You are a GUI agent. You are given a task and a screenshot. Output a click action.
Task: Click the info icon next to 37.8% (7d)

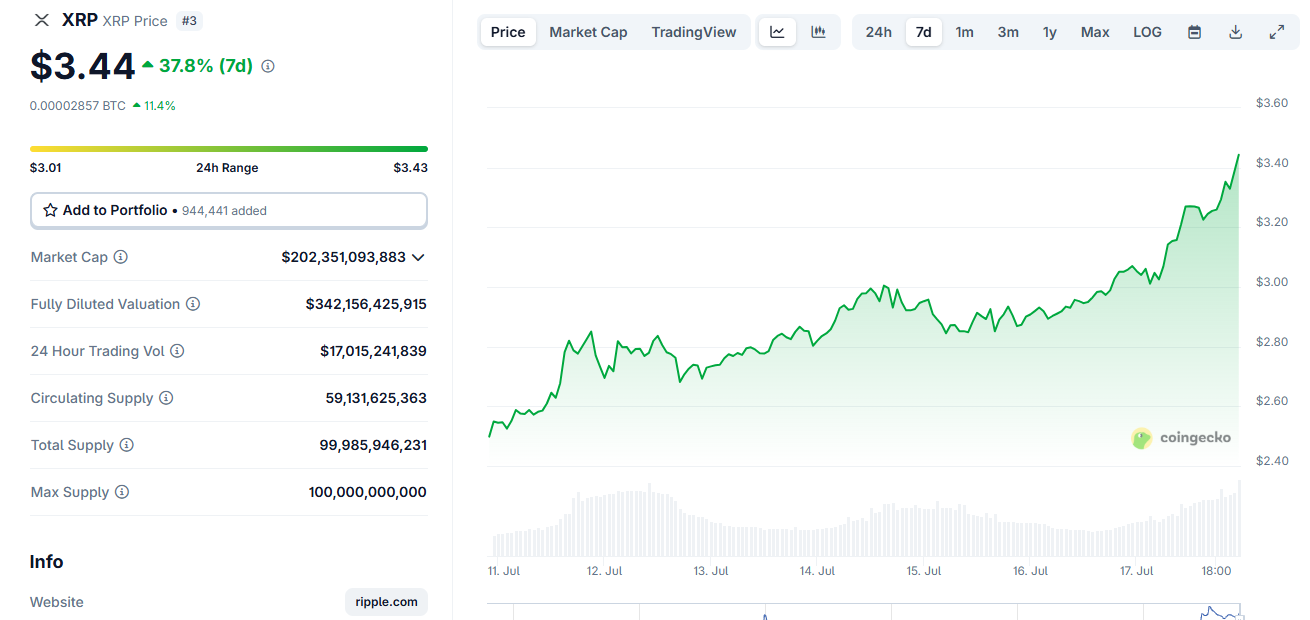pos(268,66)
